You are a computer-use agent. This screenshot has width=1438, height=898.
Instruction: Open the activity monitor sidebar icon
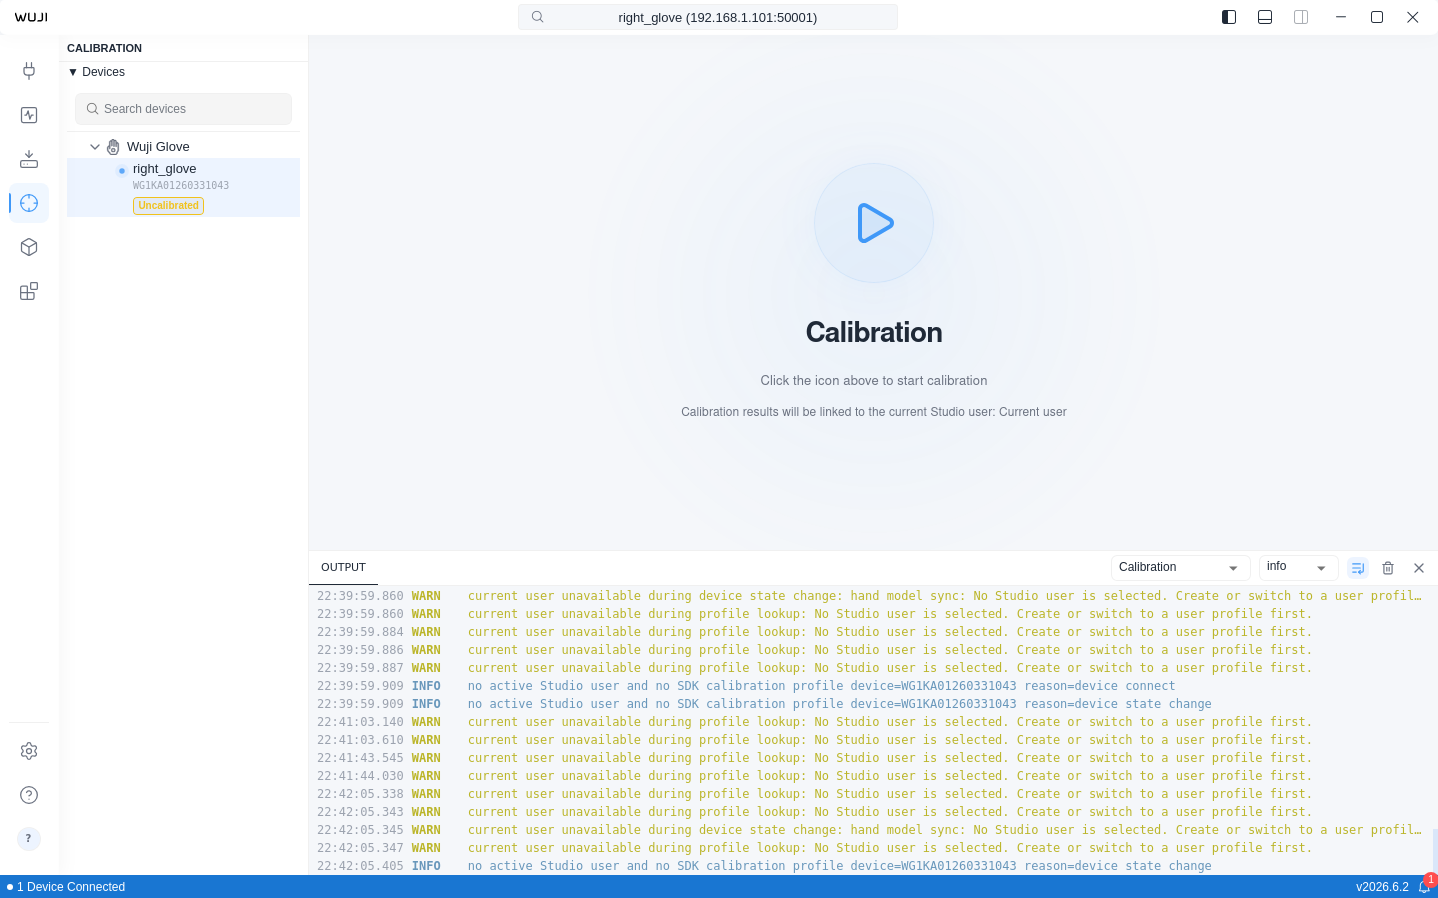coord(29,115)
